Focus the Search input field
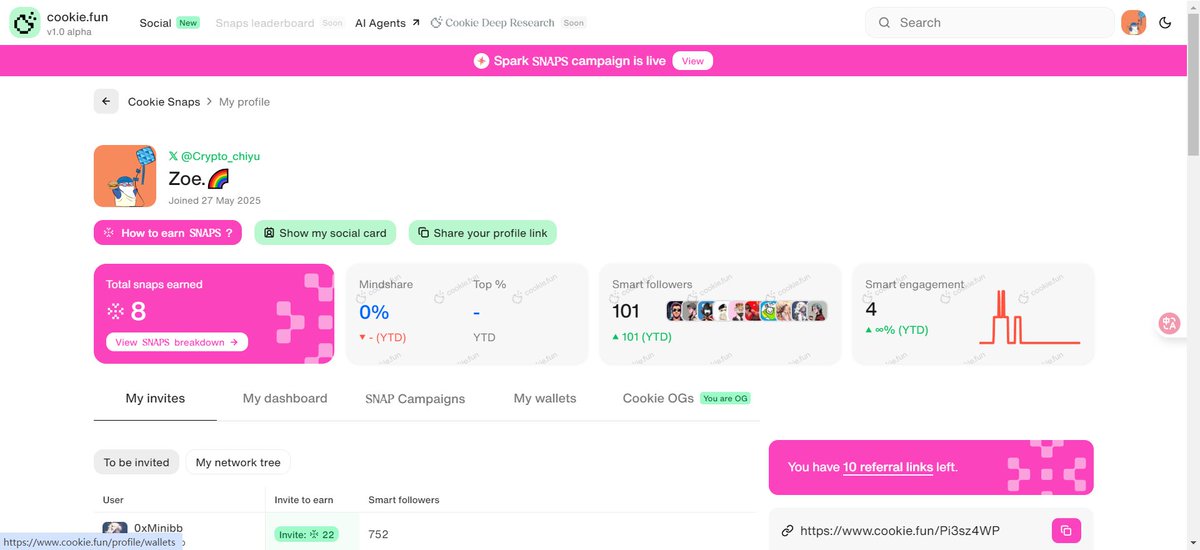 pyautogui.click(x=989, y=22)
